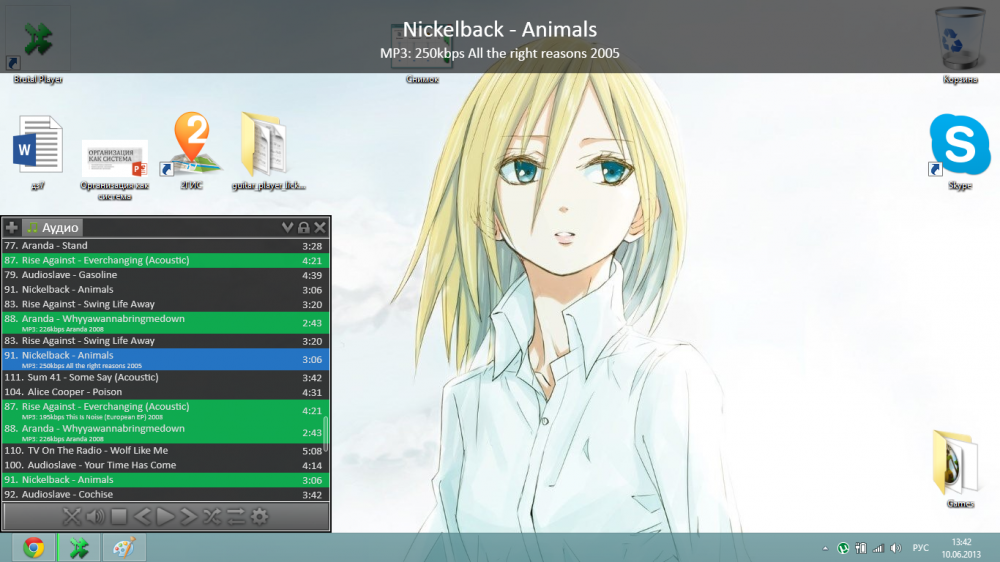Toggle the playlist lock icon
The image size is (1000, 562).
pos(304,228)
